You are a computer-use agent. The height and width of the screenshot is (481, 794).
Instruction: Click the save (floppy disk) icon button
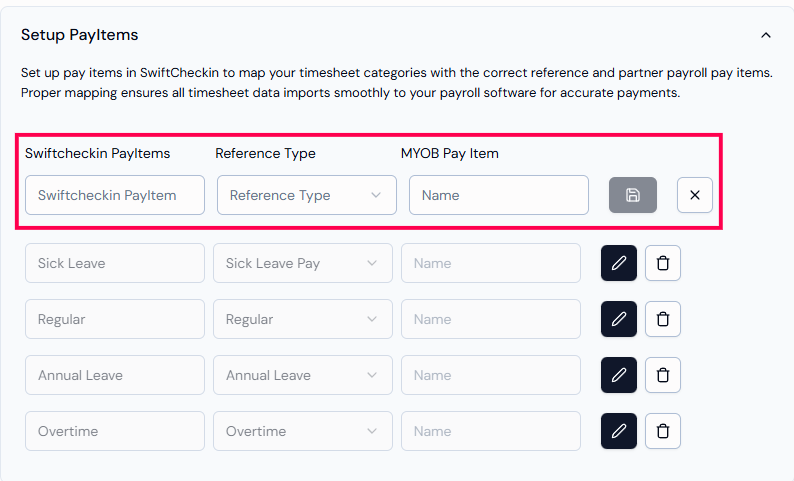(x=632, y=195)
